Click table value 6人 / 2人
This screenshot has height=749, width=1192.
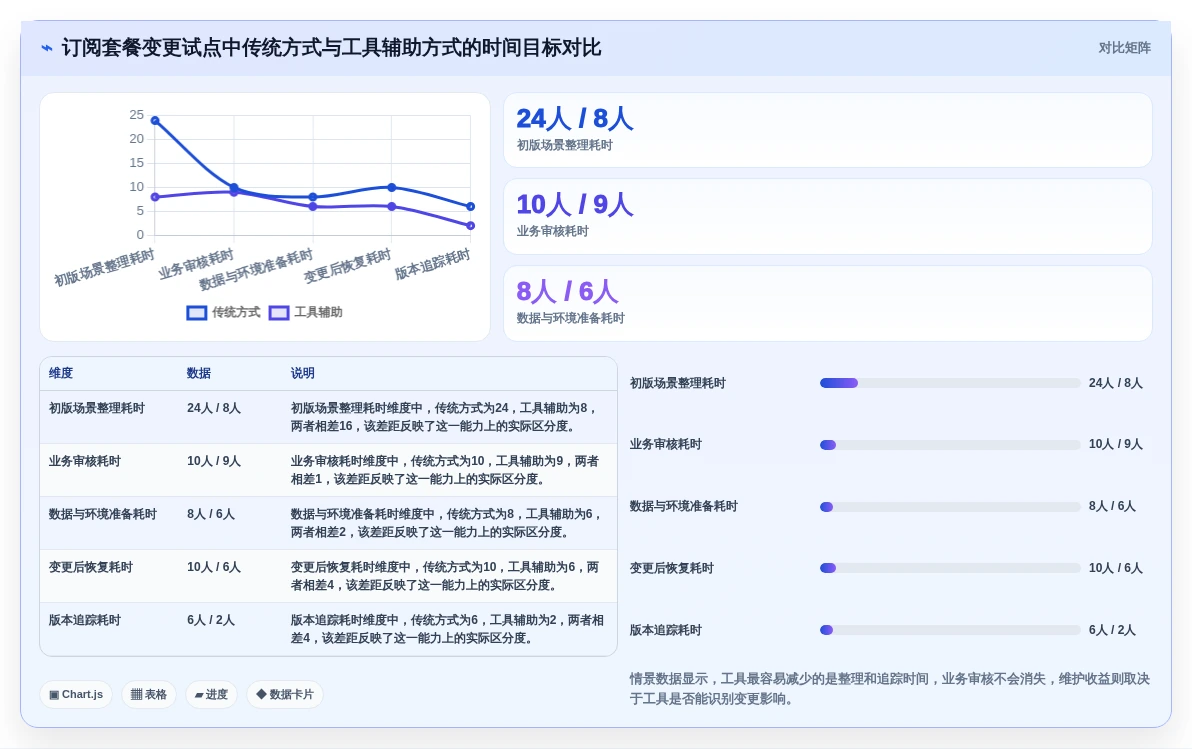coord(211,620)
